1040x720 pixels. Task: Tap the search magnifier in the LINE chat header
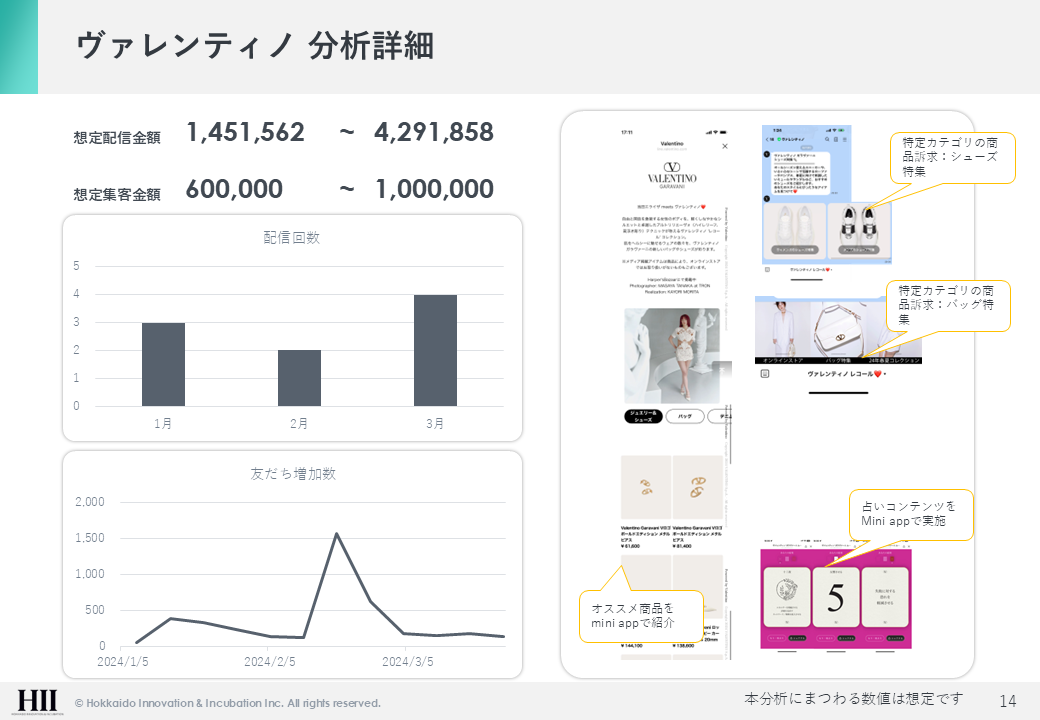[x=827, y=139]
